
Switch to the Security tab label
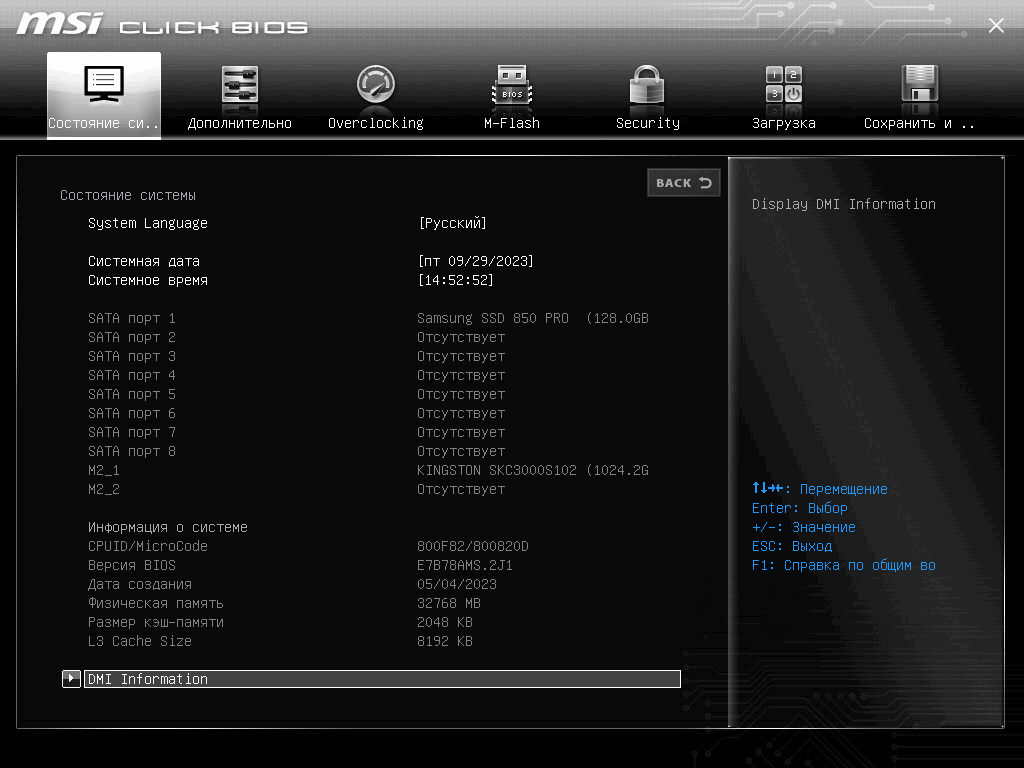tap(648, 123)
